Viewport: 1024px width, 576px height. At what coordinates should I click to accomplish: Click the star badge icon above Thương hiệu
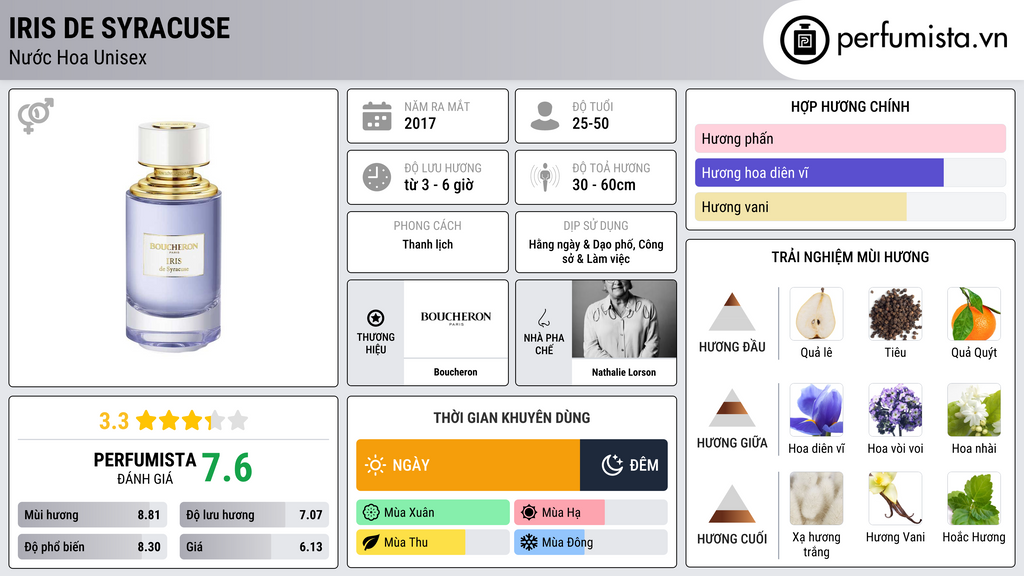coord(376,318)
